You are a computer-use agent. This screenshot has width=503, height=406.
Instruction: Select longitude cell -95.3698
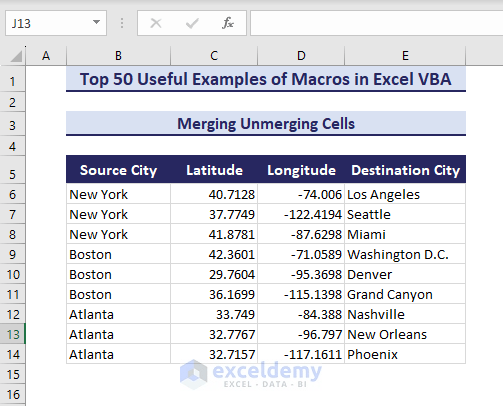point(301,274)
